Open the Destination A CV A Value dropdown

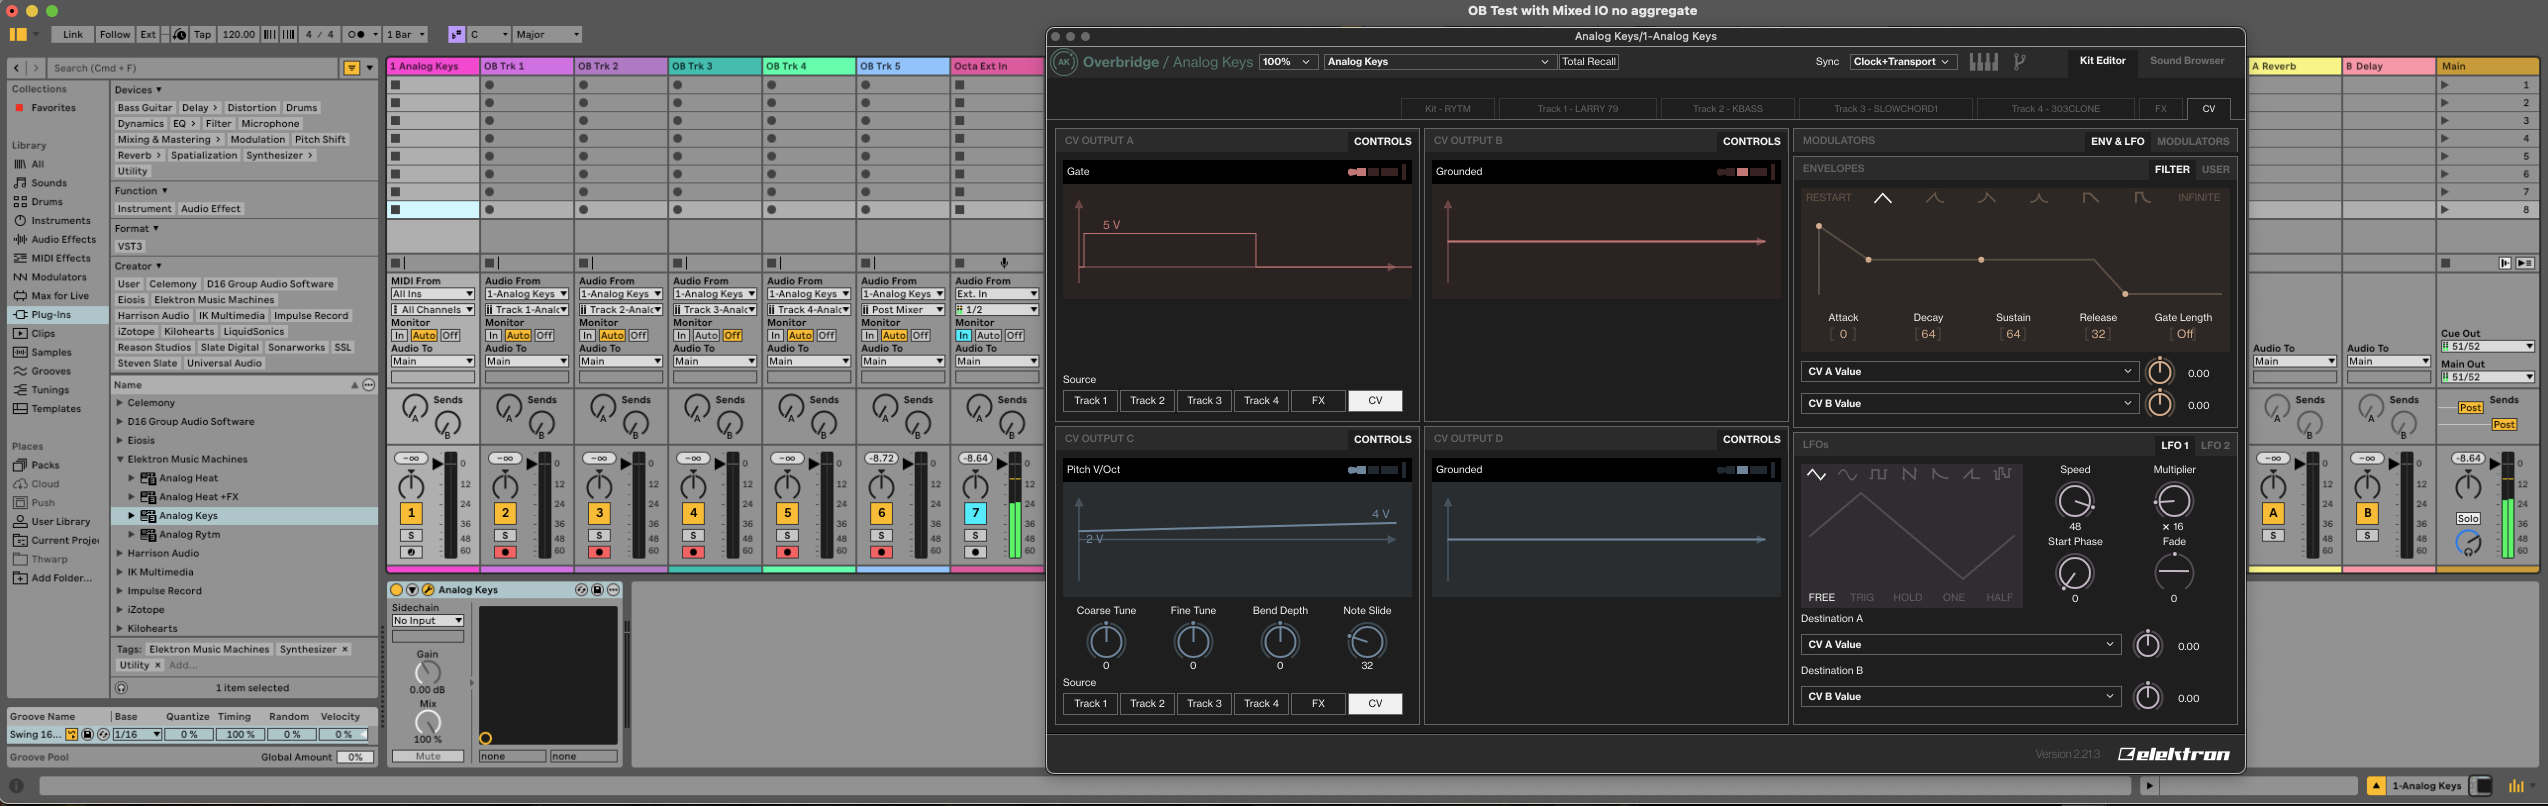tap(1958, 645)
